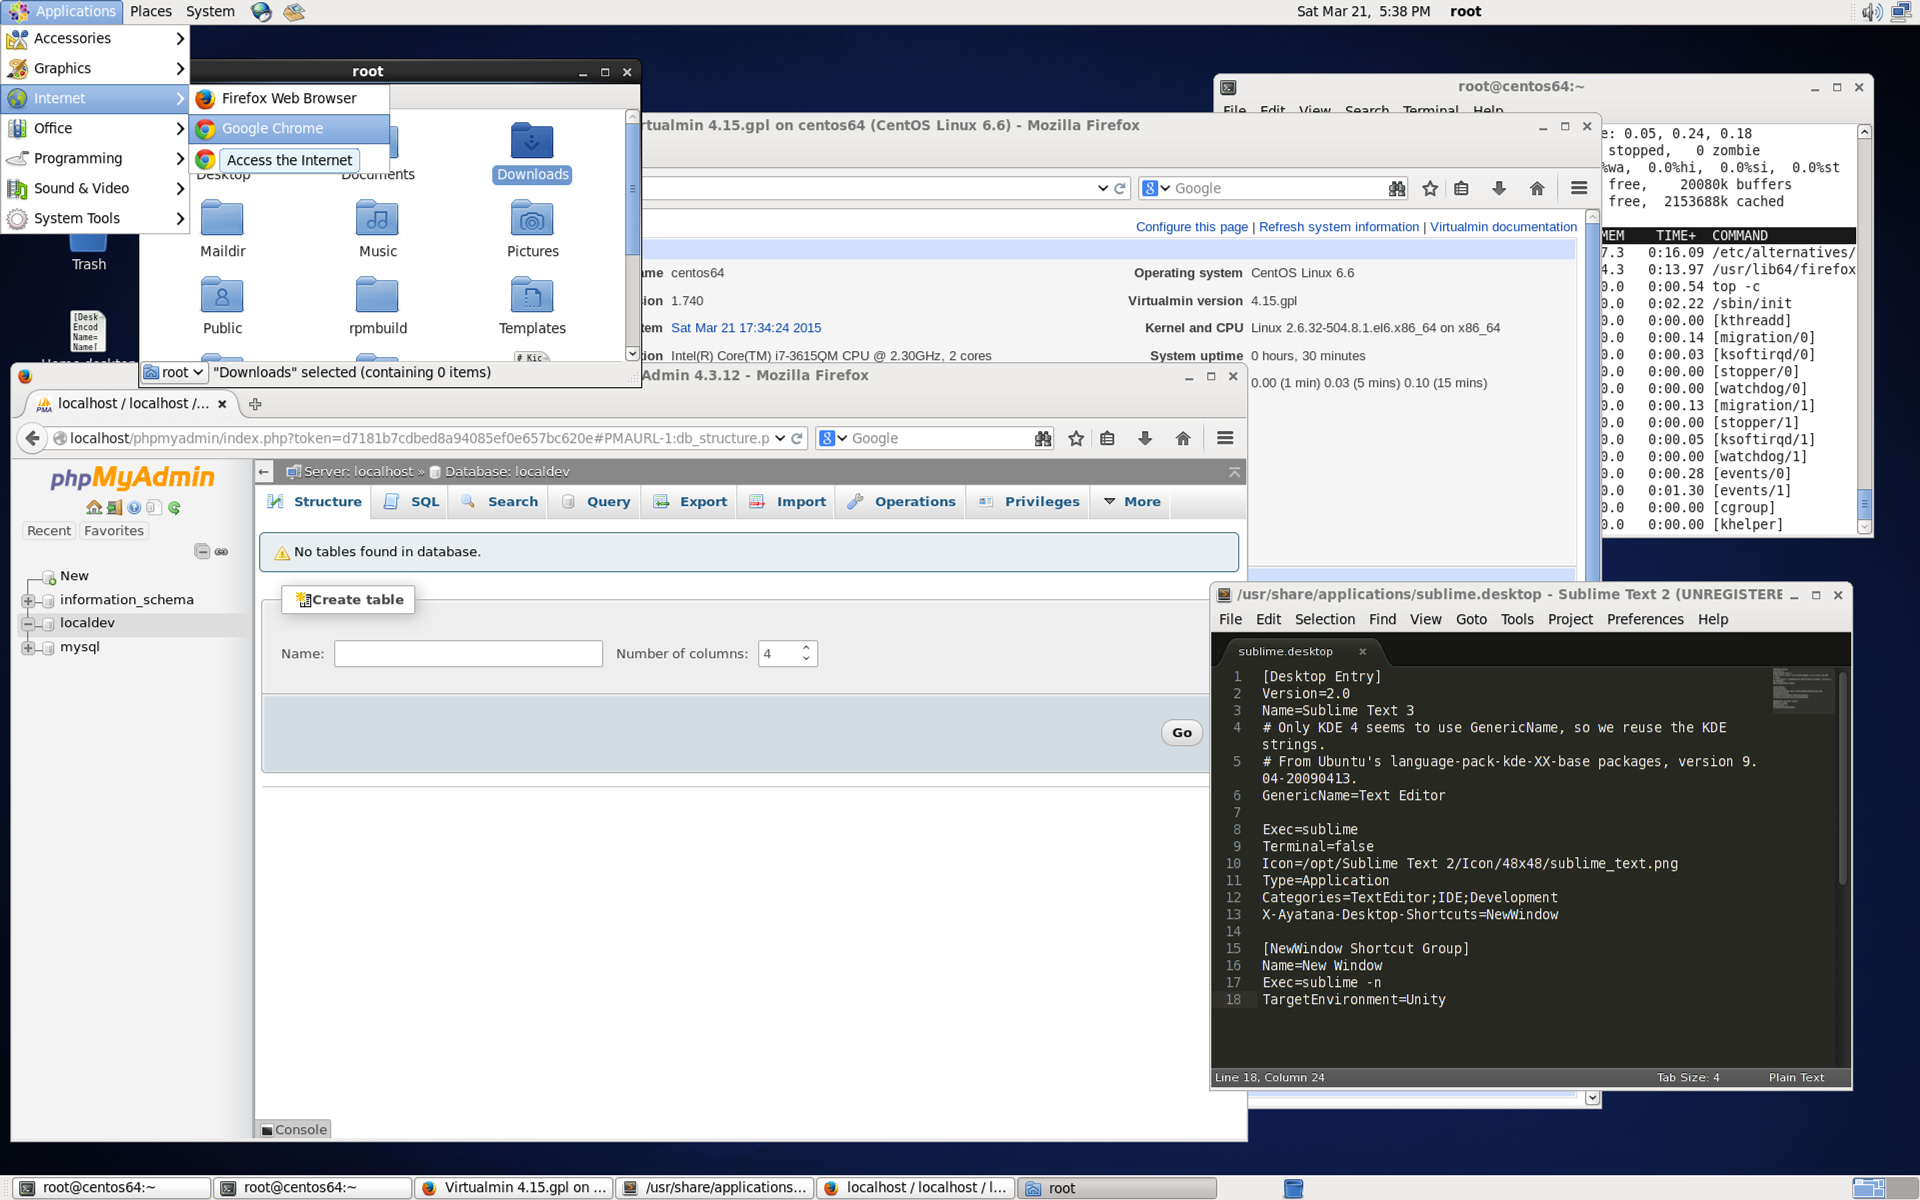Switch to the Operations tab in phpMyAdmin
This screenshot has height=1200, width=1920.
point(901,502)
